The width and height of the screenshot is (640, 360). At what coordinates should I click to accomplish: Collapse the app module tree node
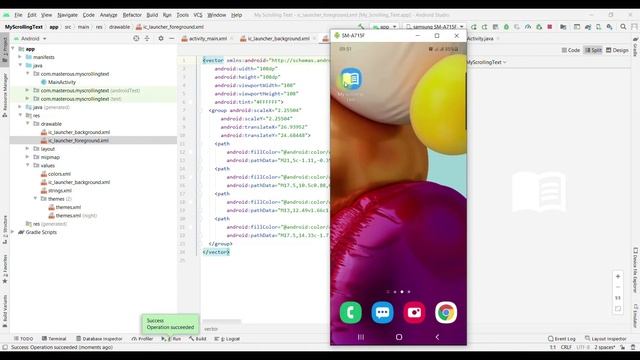click(x=13, y=49)
